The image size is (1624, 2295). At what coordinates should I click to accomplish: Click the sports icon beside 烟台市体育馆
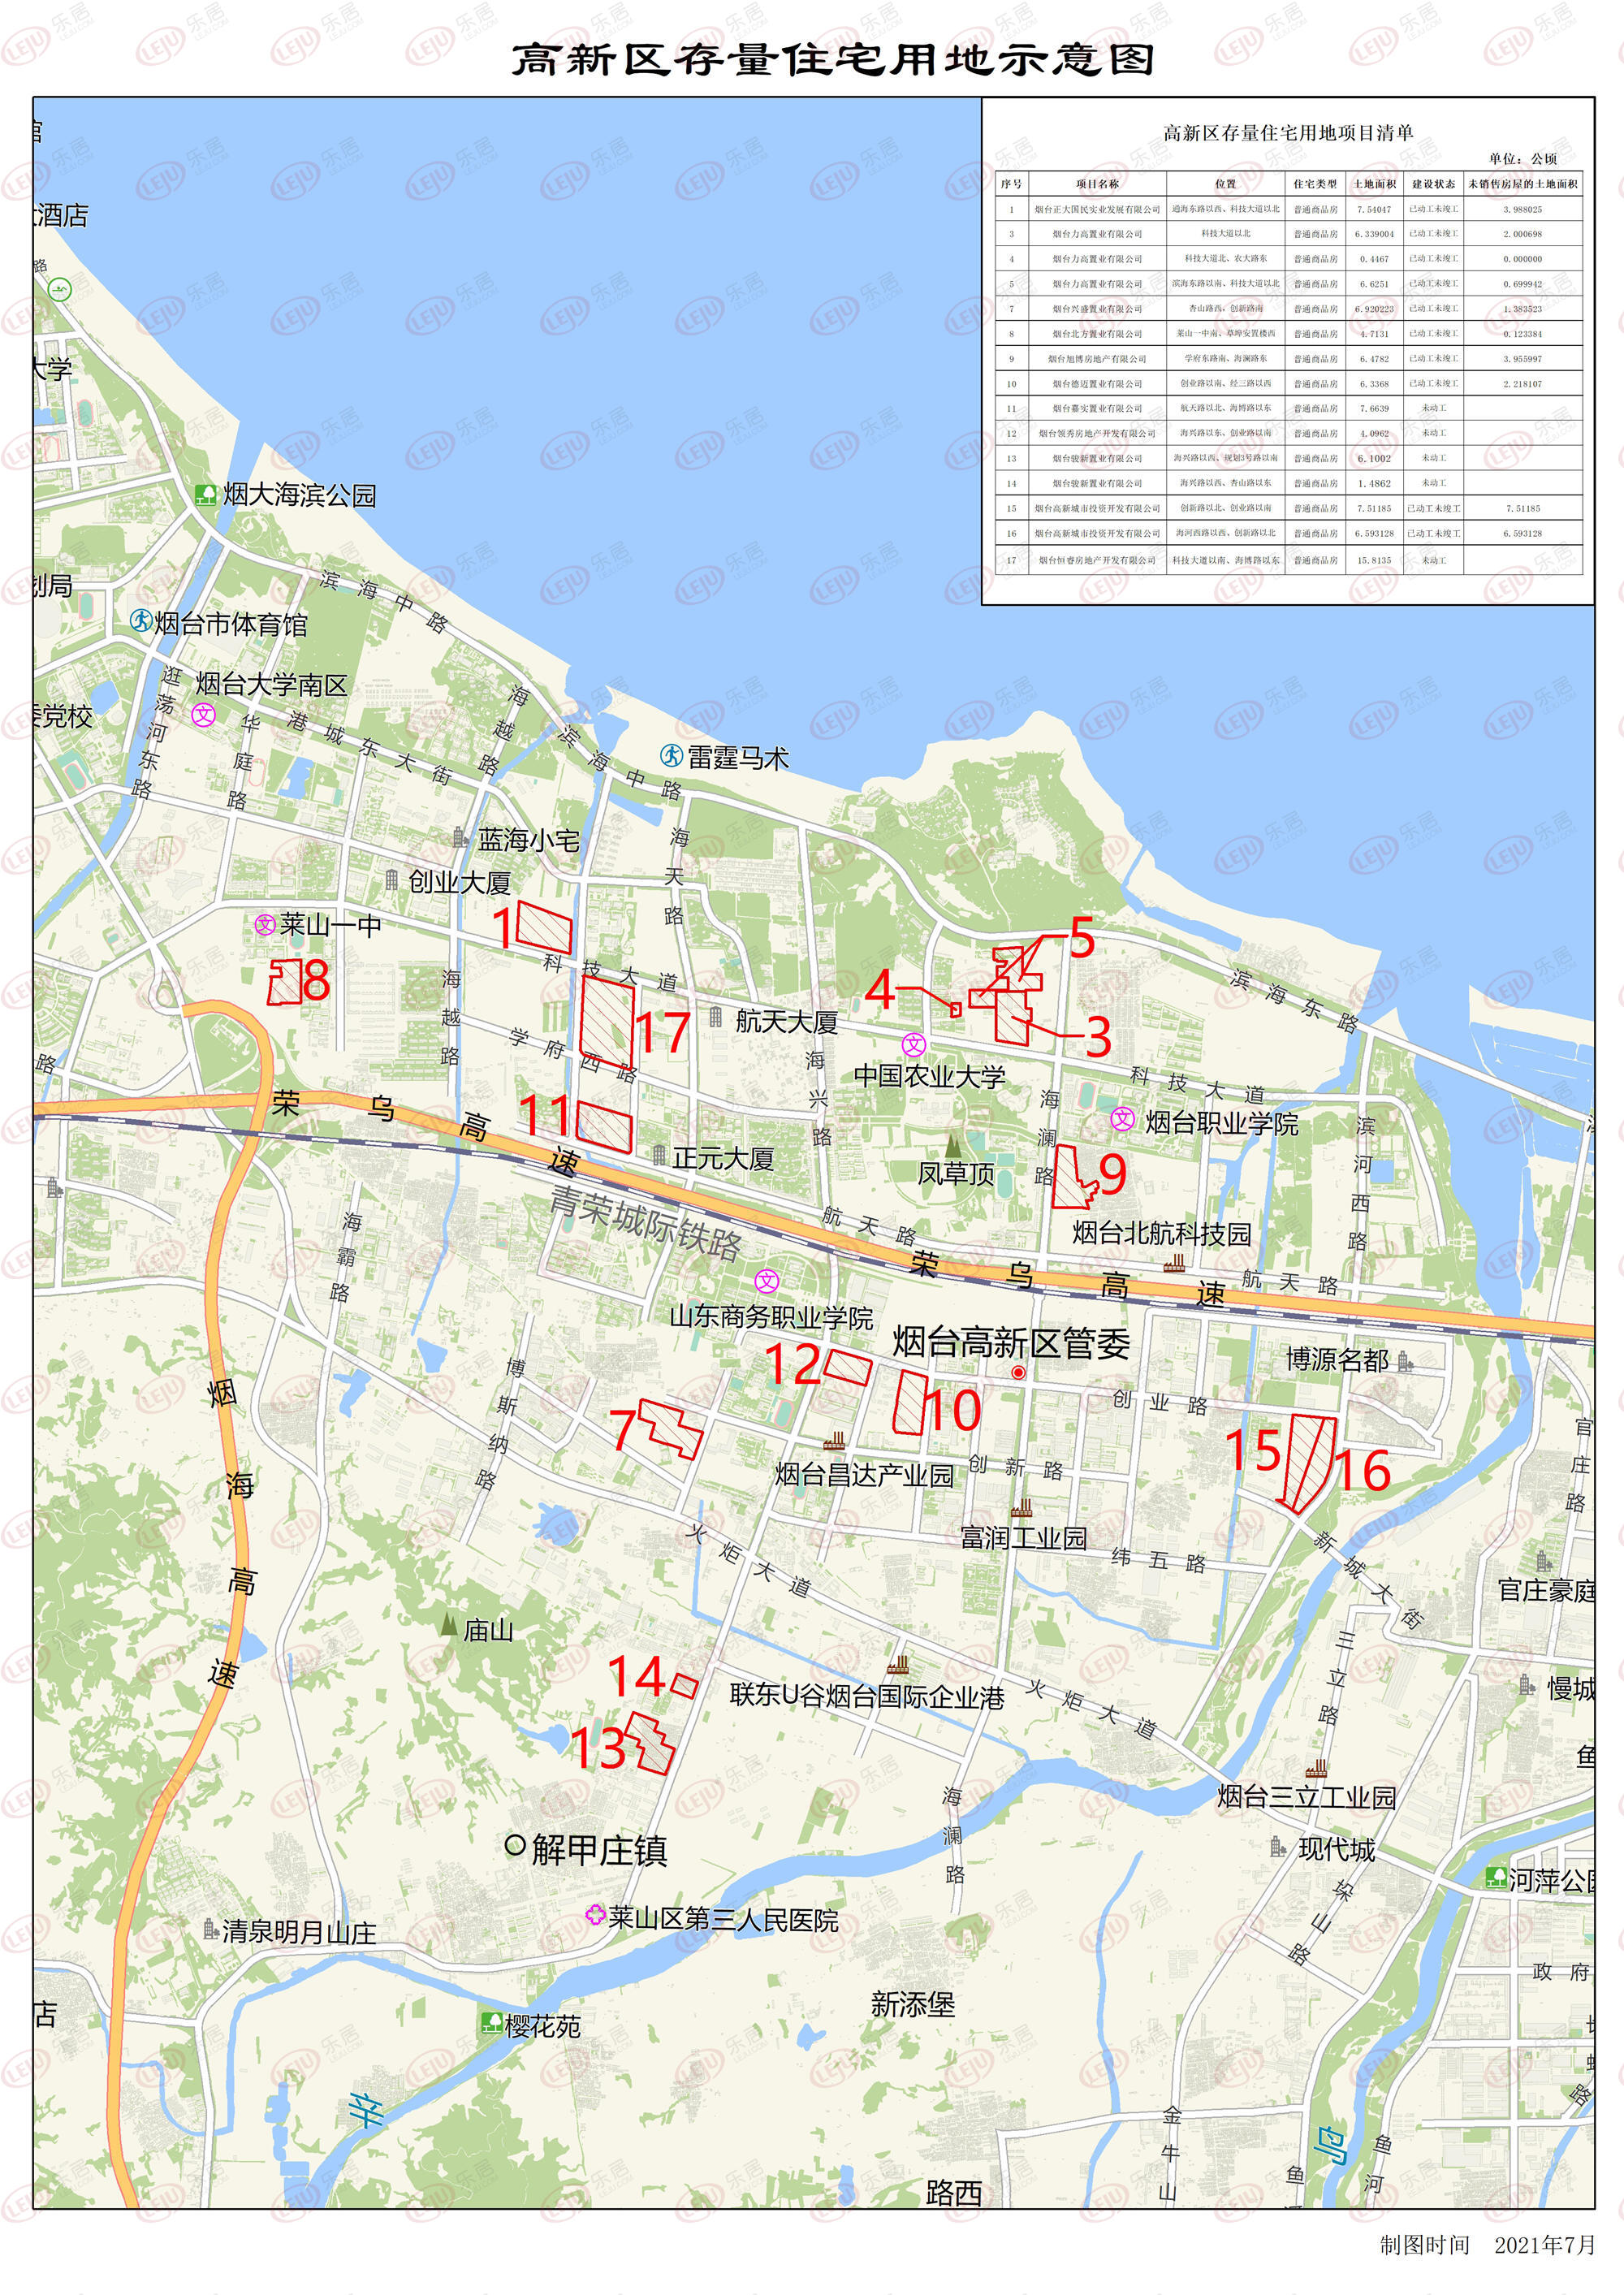142,622
